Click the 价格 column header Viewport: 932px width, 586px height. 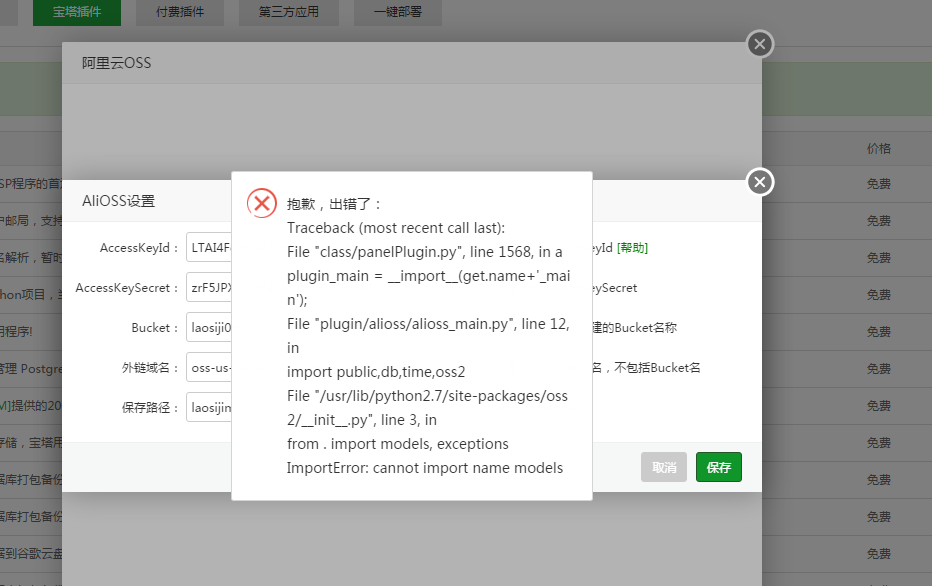point(879,149)
